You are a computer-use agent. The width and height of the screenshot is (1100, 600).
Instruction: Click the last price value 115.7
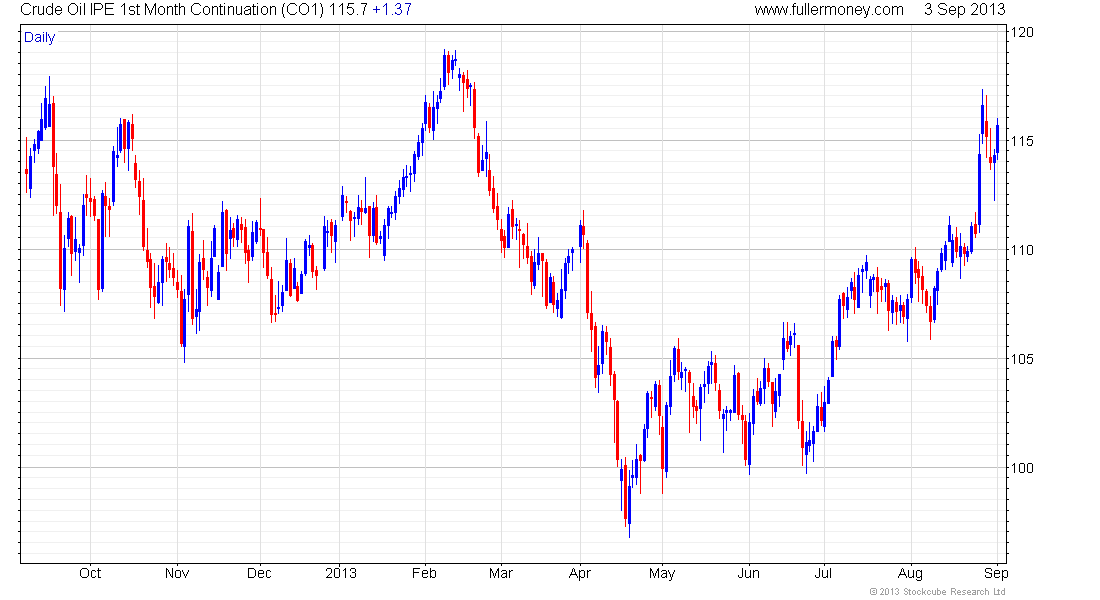[x=348, y=10]
